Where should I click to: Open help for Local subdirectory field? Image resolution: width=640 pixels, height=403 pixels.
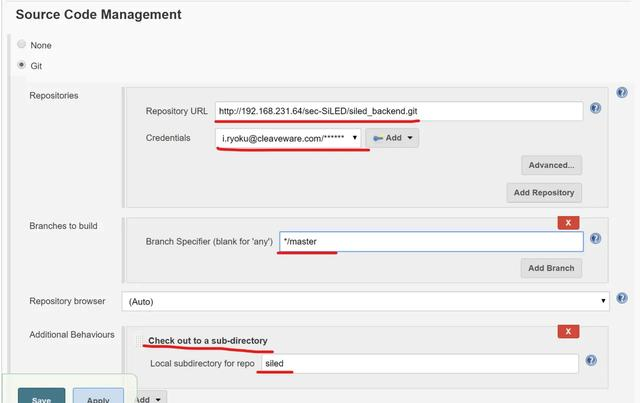(x=591, y=360)
